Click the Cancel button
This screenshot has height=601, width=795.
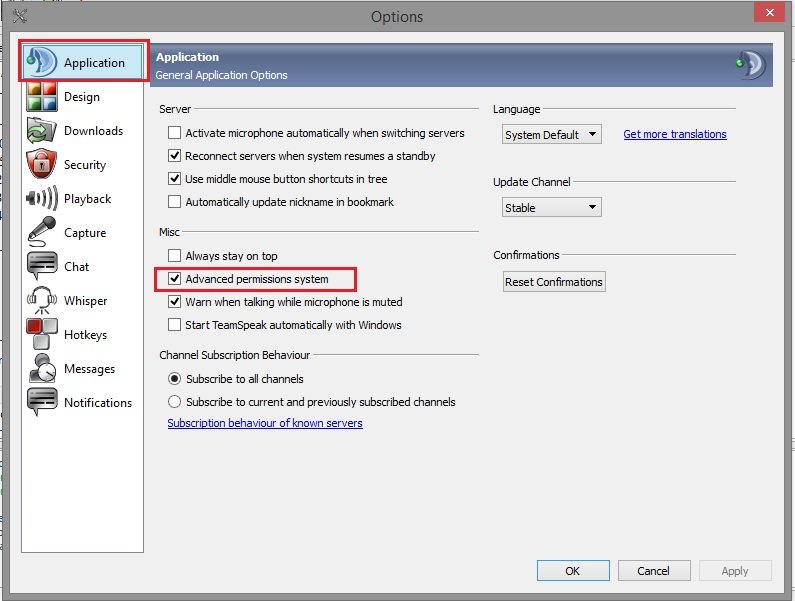point(654,571)
